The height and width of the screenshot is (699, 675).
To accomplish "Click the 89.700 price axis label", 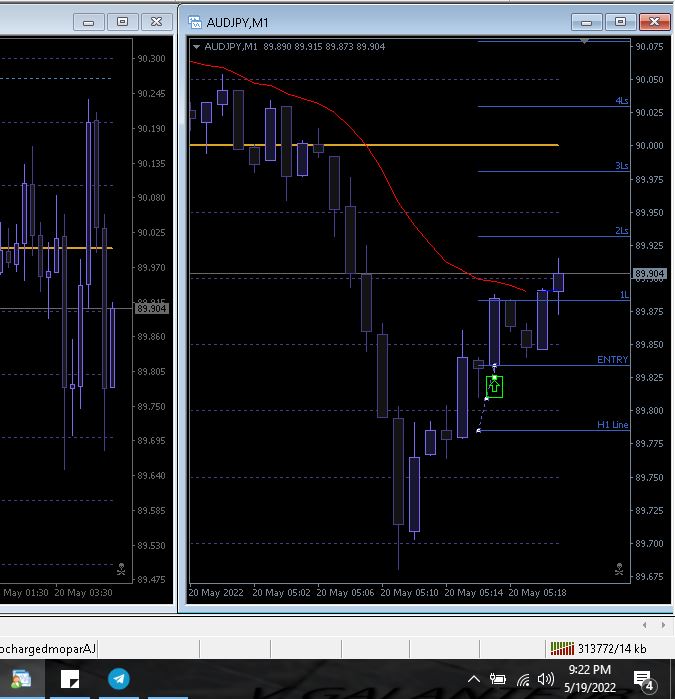I will 649,543.
